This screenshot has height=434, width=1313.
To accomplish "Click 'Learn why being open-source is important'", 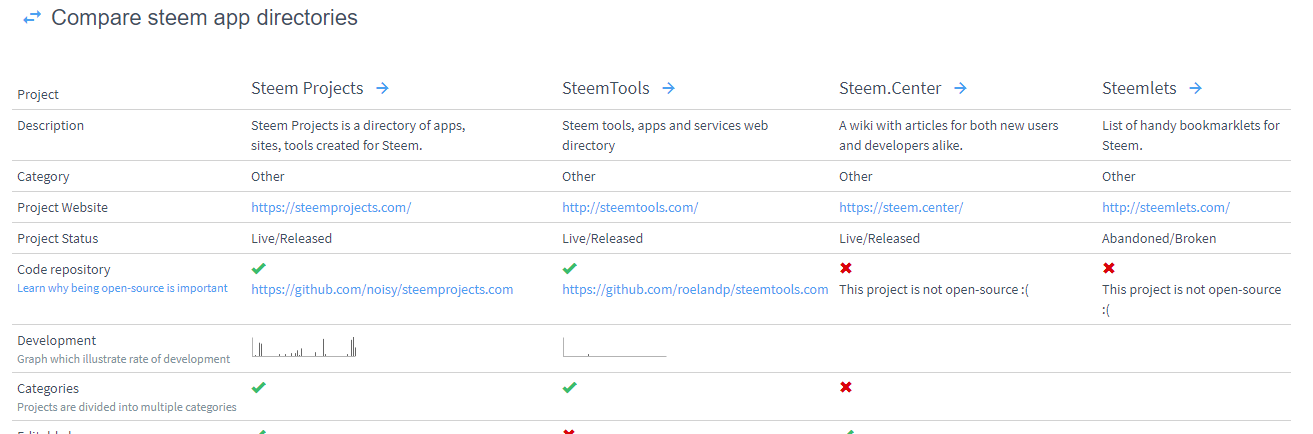I will pyautogui.click(x=122, y=288).
